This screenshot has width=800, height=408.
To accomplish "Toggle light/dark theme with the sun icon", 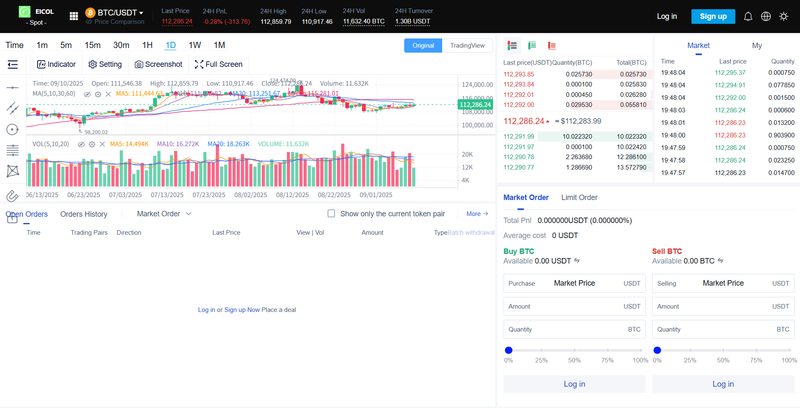I will (x=784, y=16).
